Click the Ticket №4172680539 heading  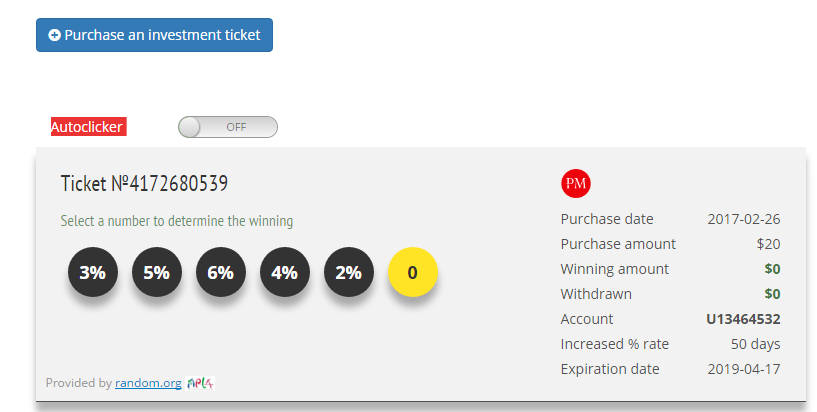coord(144,184)
